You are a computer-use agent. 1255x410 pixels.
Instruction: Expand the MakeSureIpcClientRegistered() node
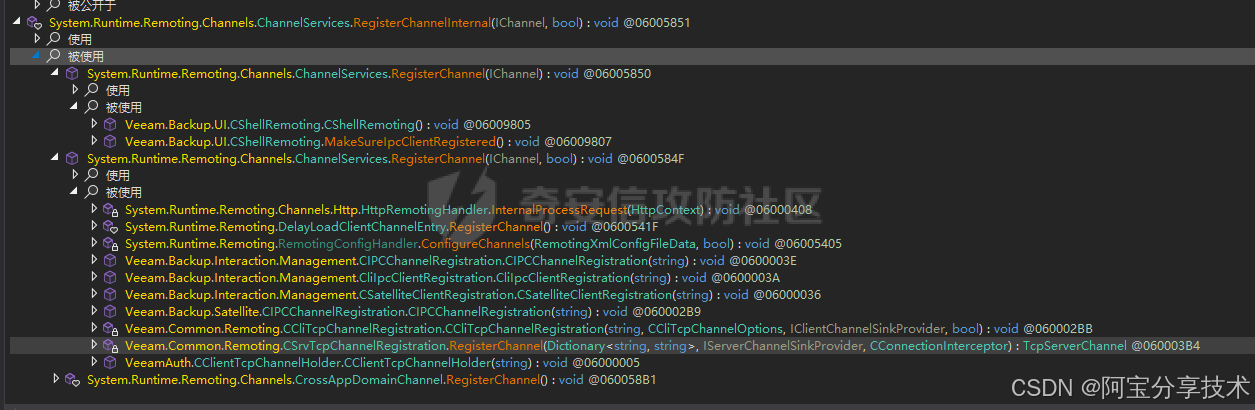tap(94, 141)
